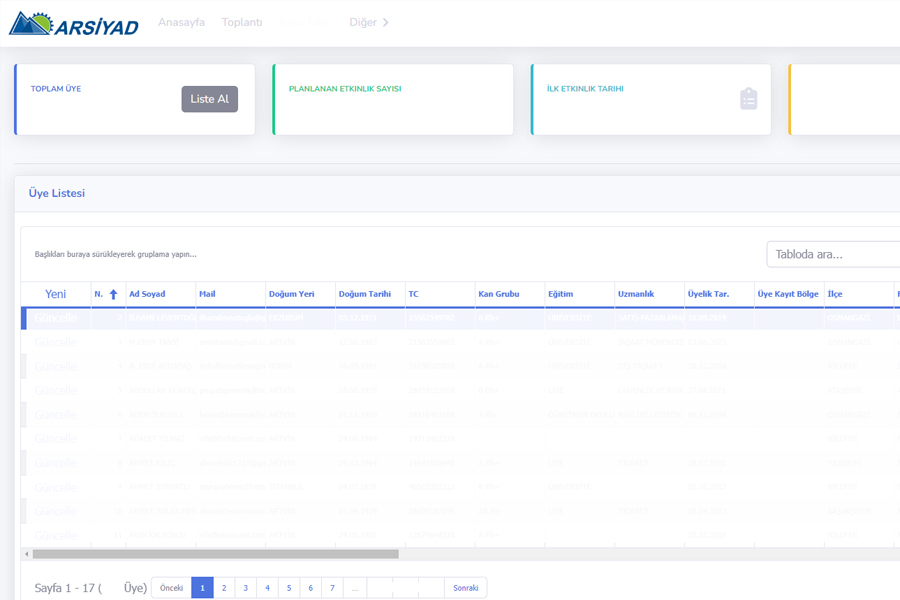Screen dimensions: 900x600
Task: Click the sort arrow in the N. column
Action: tap(113, 295)
